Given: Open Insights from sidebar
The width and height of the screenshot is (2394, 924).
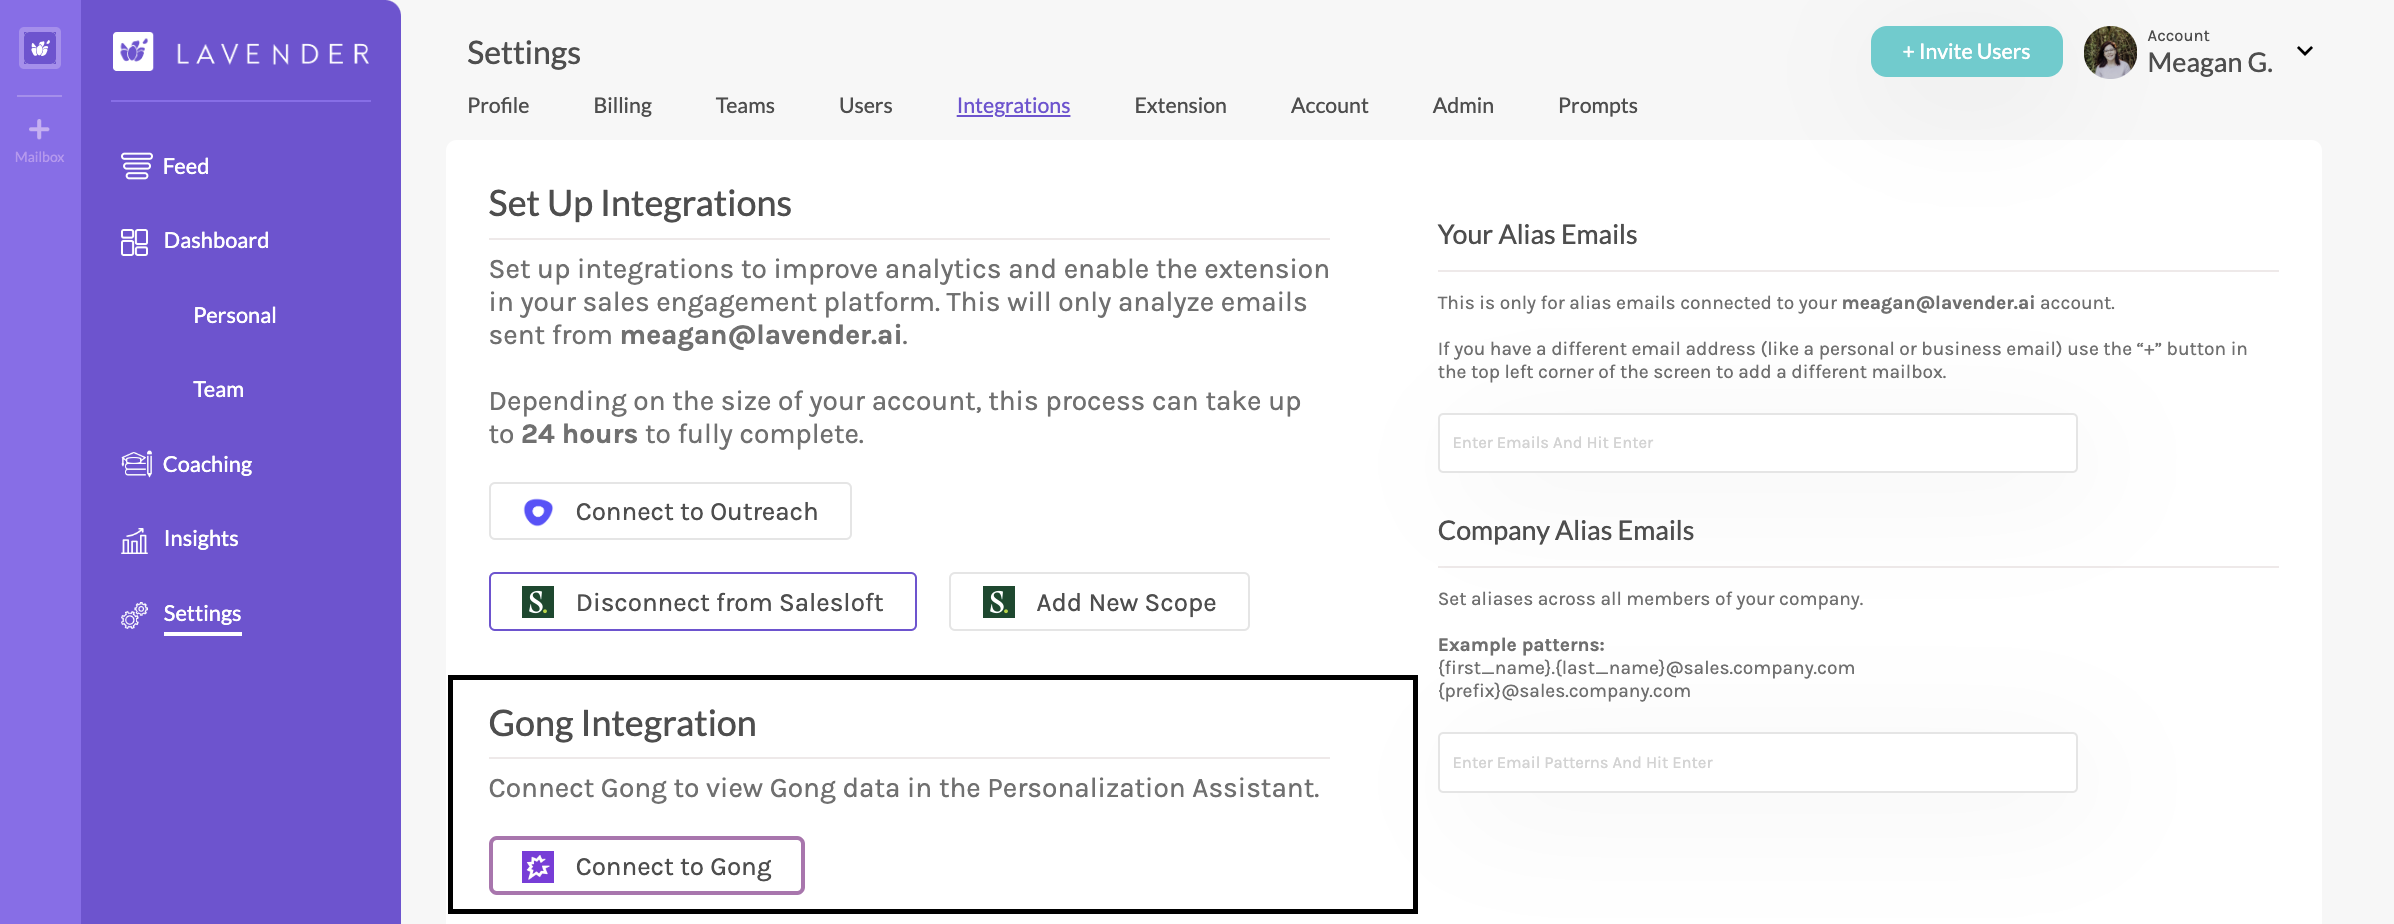Looking at the screenshot, I should (201, 538).
